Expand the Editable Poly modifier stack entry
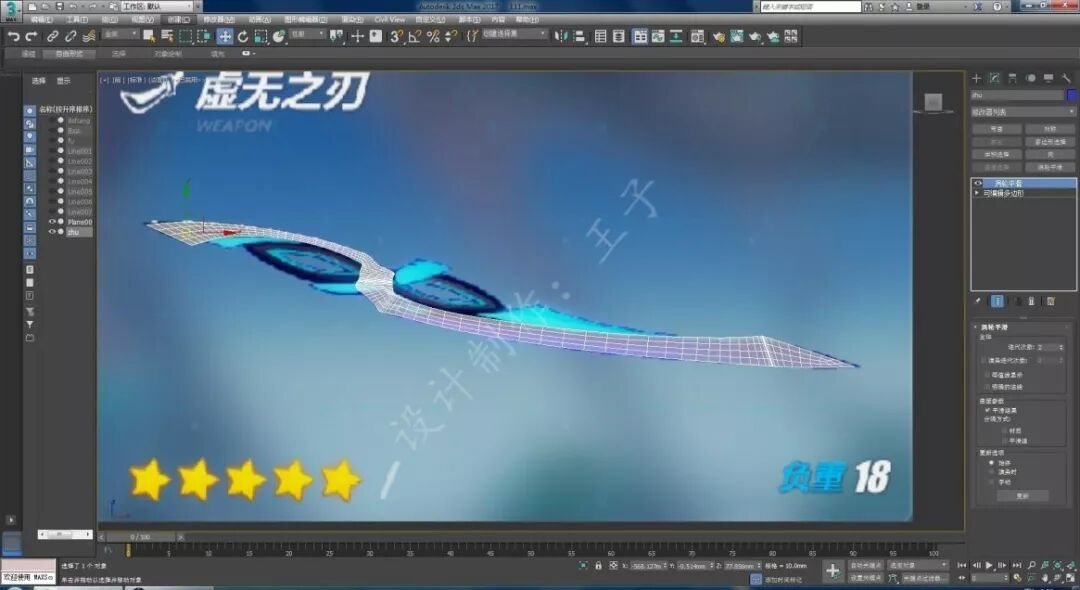The width and height of the screenshot is (1080, 590). (977, 193)
